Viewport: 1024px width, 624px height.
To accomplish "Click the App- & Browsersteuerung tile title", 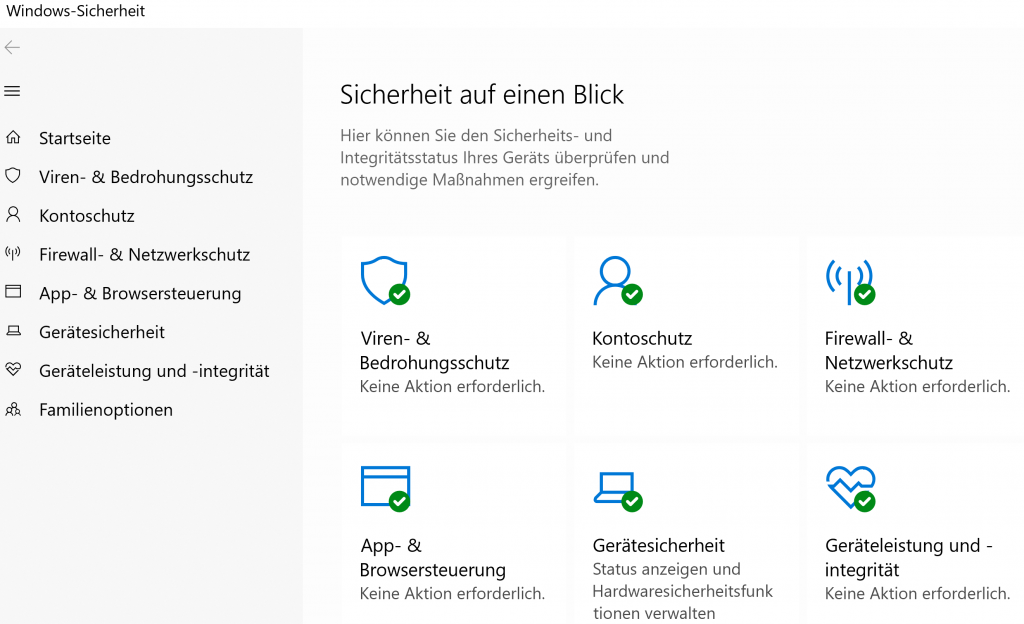I will click(432, 558).
